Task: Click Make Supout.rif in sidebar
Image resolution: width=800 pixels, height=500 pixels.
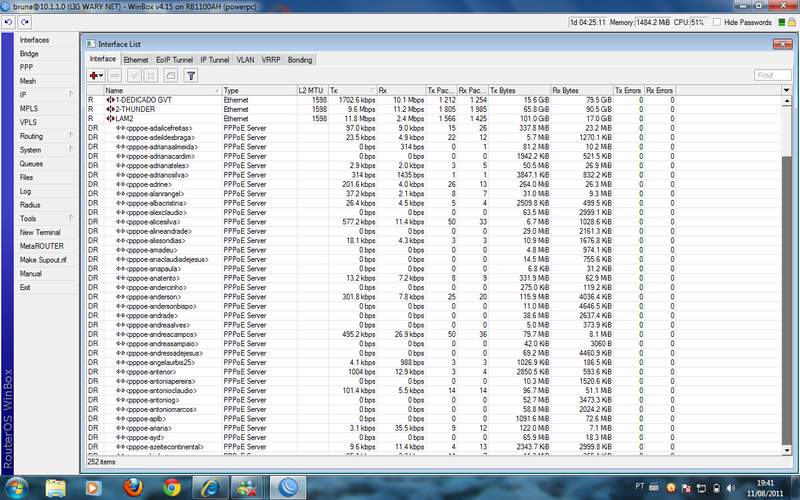Action: pyautogui.click(x=43, y=260)
